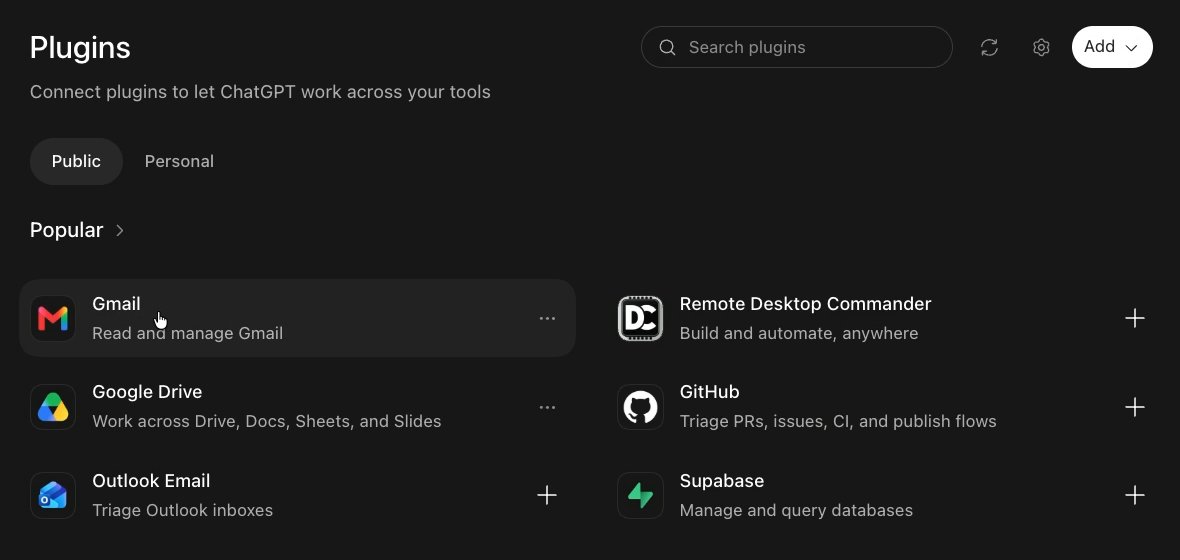This screenshot has height=560, width=1180.
Task: Click the GitHub octocat icon
Action: pos(640,407)
